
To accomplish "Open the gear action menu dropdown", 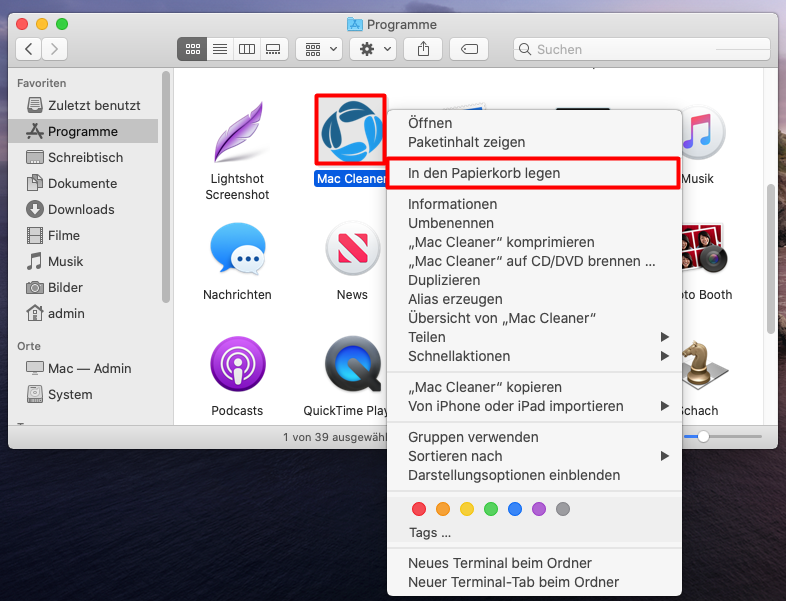I will click(x=373, y=49).
